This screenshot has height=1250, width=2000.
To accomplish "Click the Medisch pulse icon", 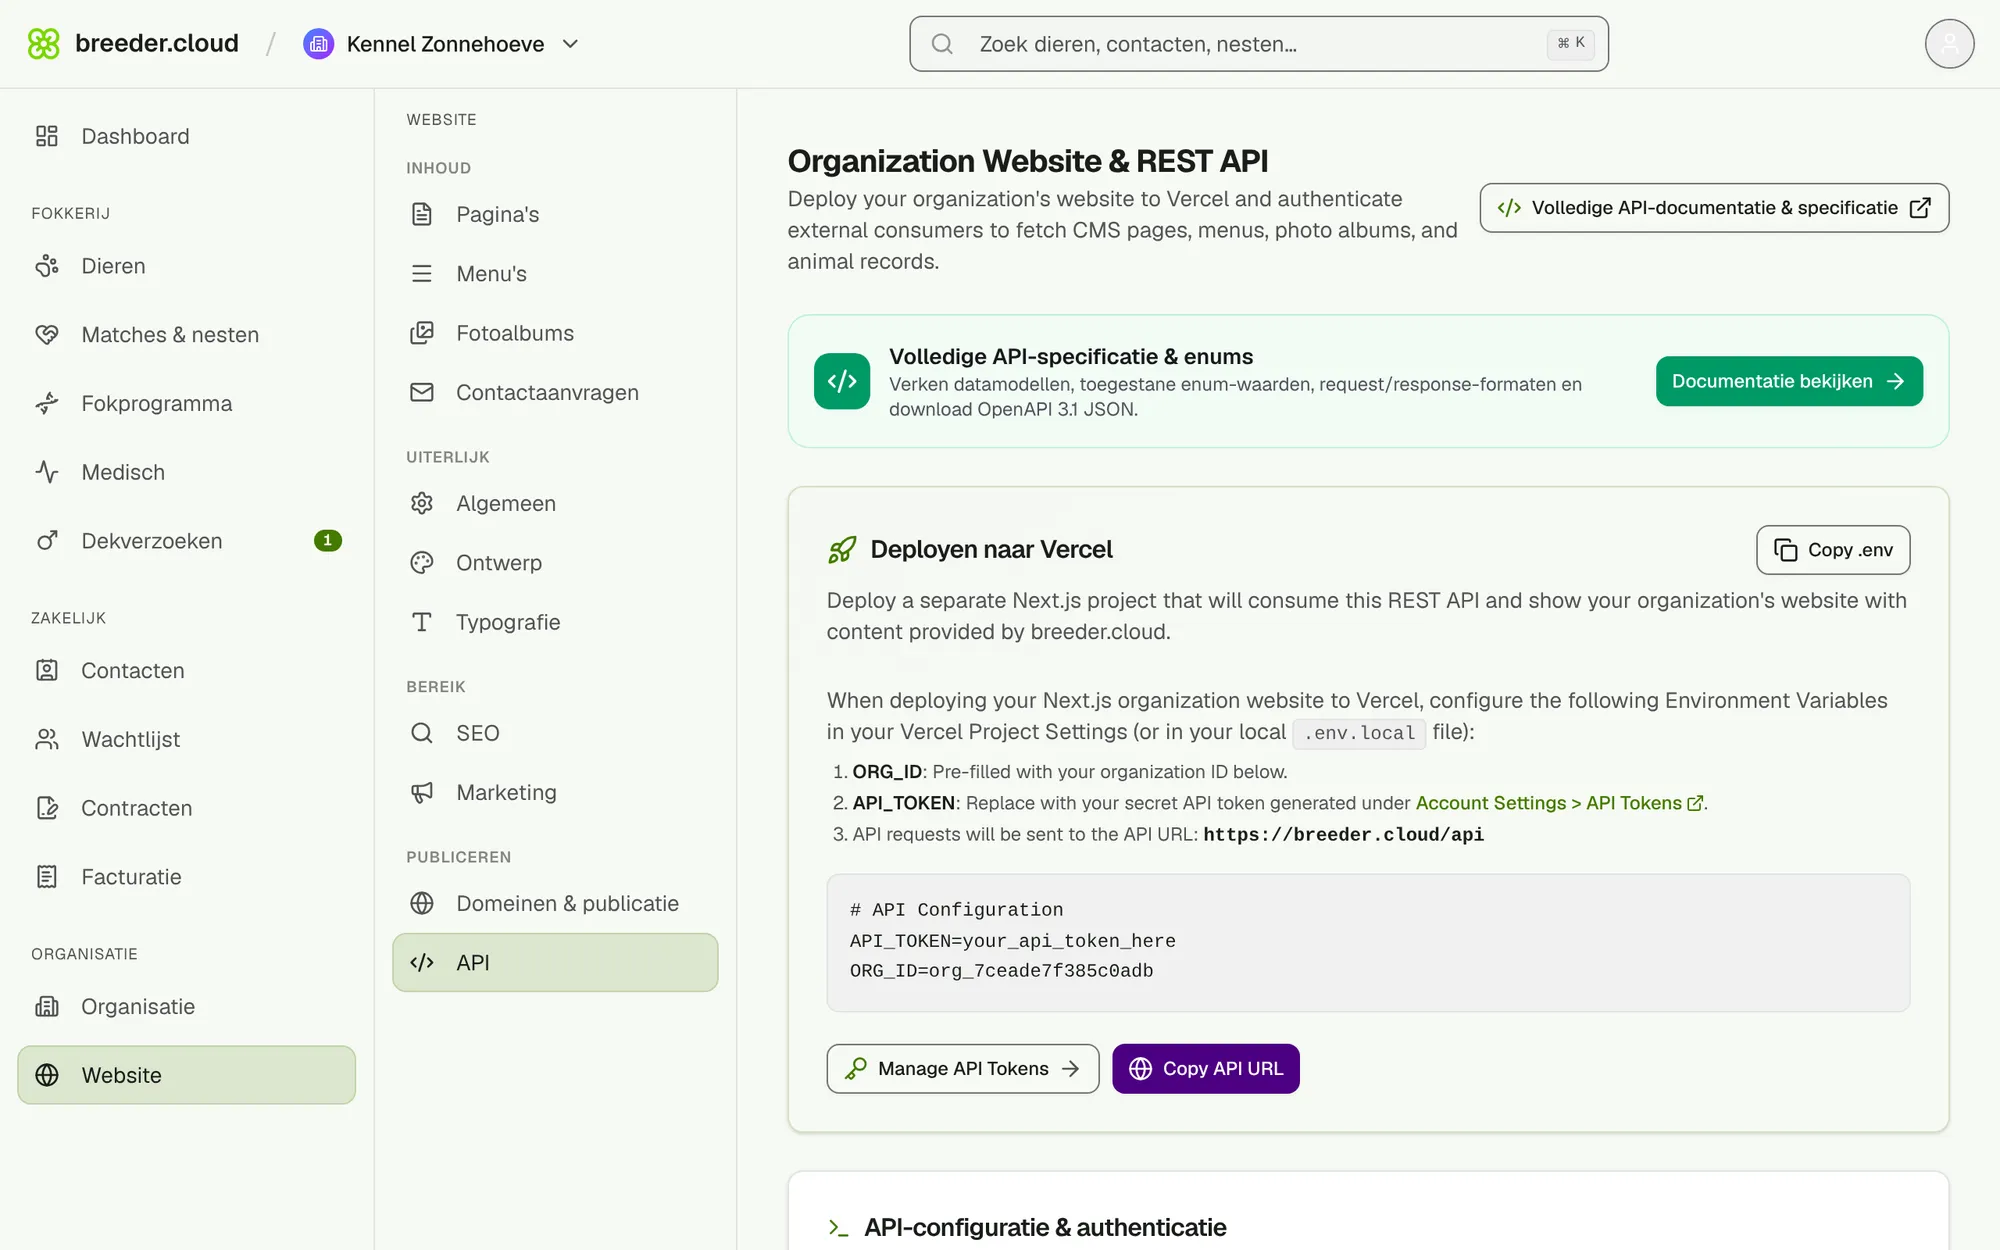I will click(47, 472).
